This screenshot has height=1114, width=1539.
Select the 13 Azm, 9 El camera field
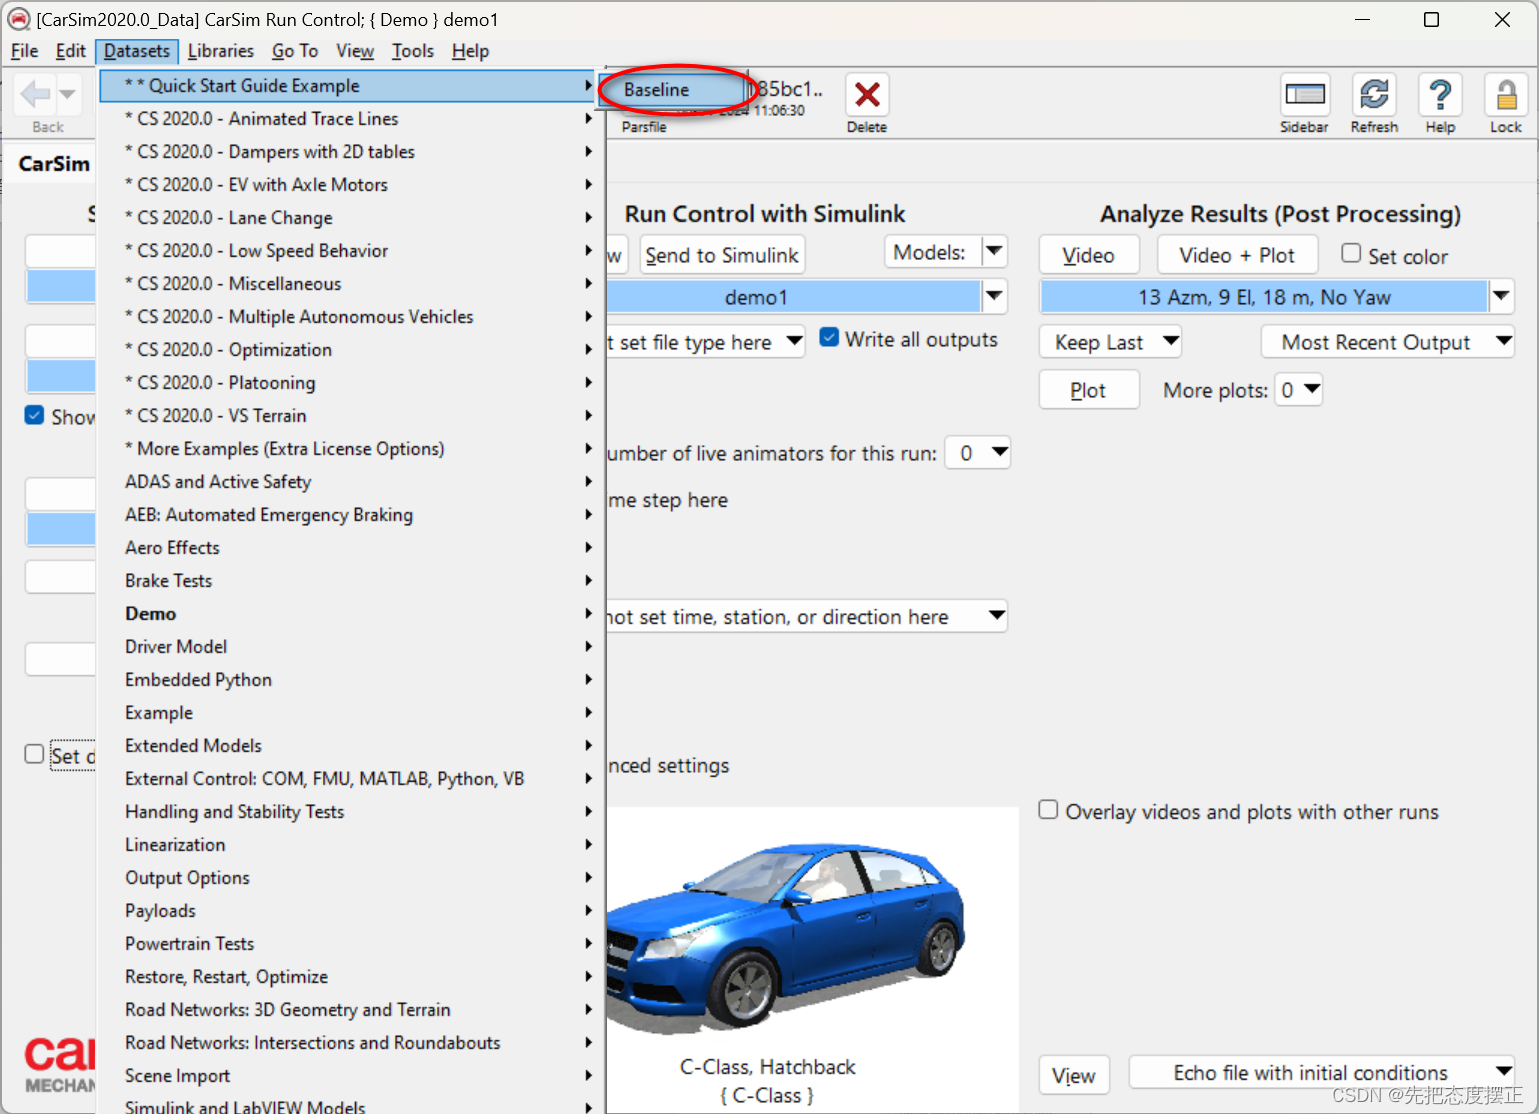coord(1264,297)
